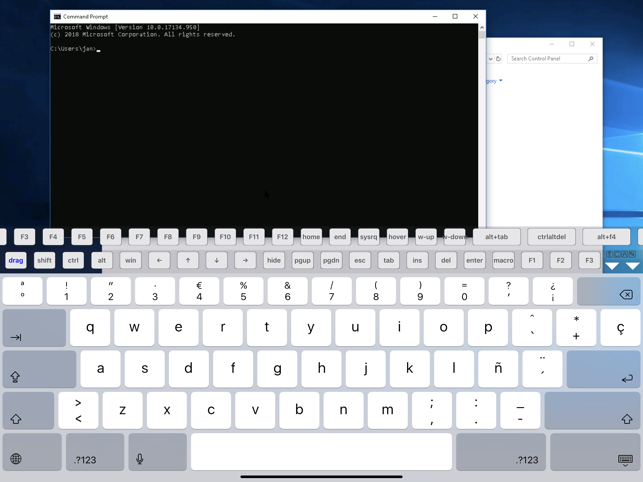Open the Category view dropdown in Control Panel
The width and height of the screenshot is (643, 482).
coord(494,81)
